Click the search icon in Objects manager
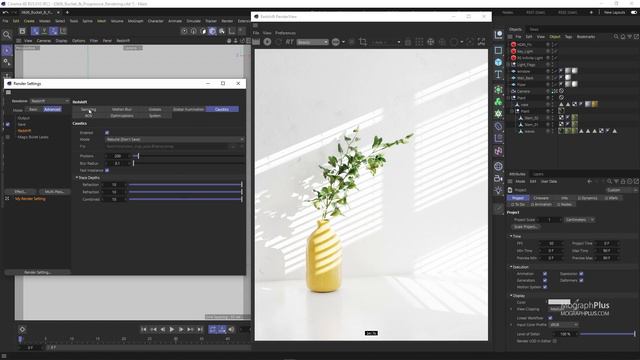 click(616, 37)
